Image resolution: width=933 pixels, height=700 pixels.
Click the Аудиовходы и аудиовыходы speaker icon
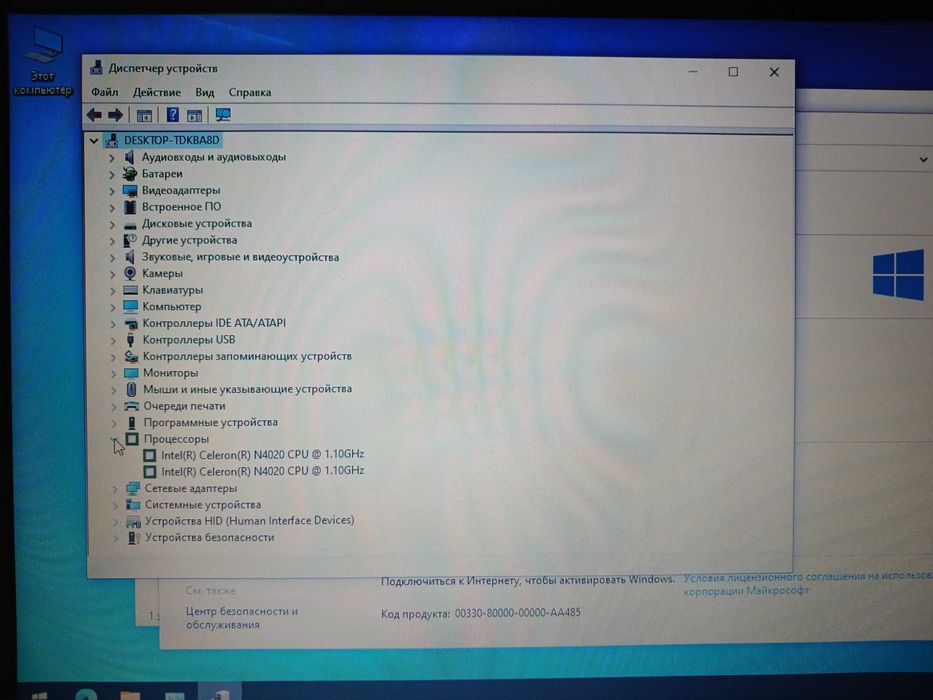pyautogui.click(x=129, y=157)
